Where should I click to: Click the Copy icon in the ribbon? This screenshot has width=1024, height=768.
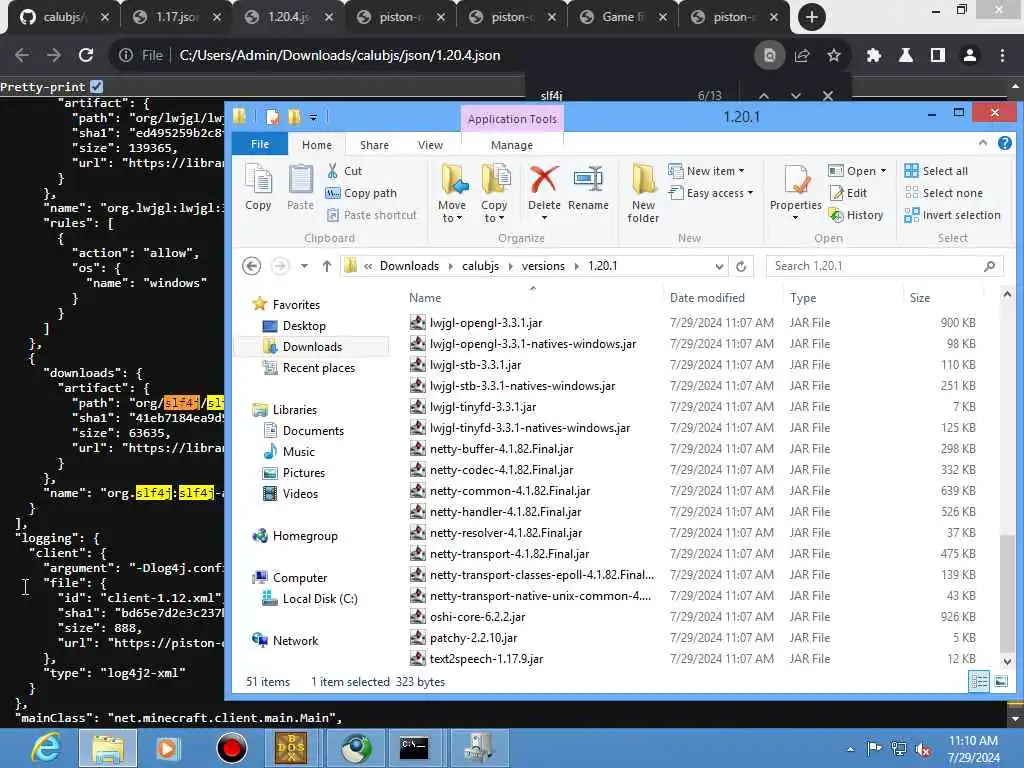[x=259, y=187]
